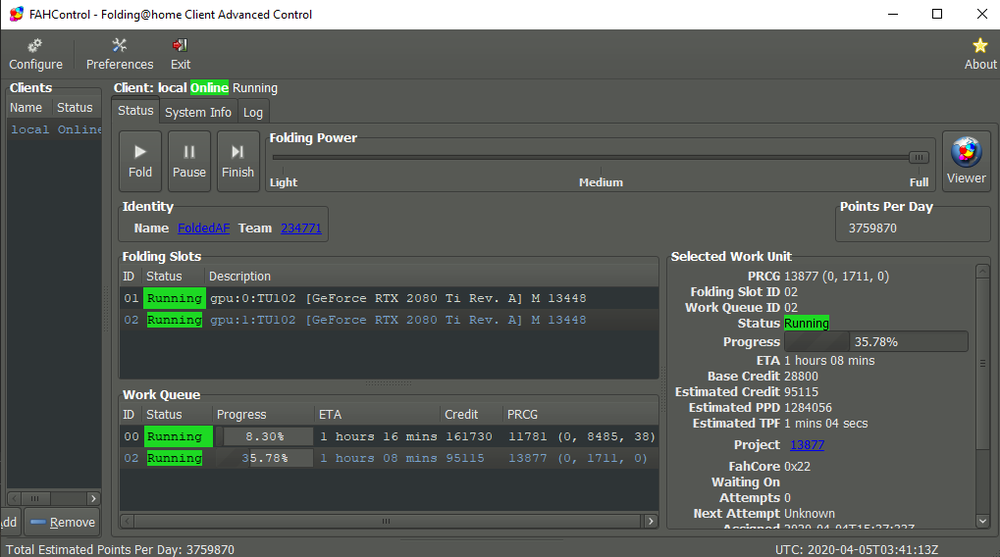Click the Folding Power slider handle
Viewport: 1000px width, 557px height.
tap(918, 157)
